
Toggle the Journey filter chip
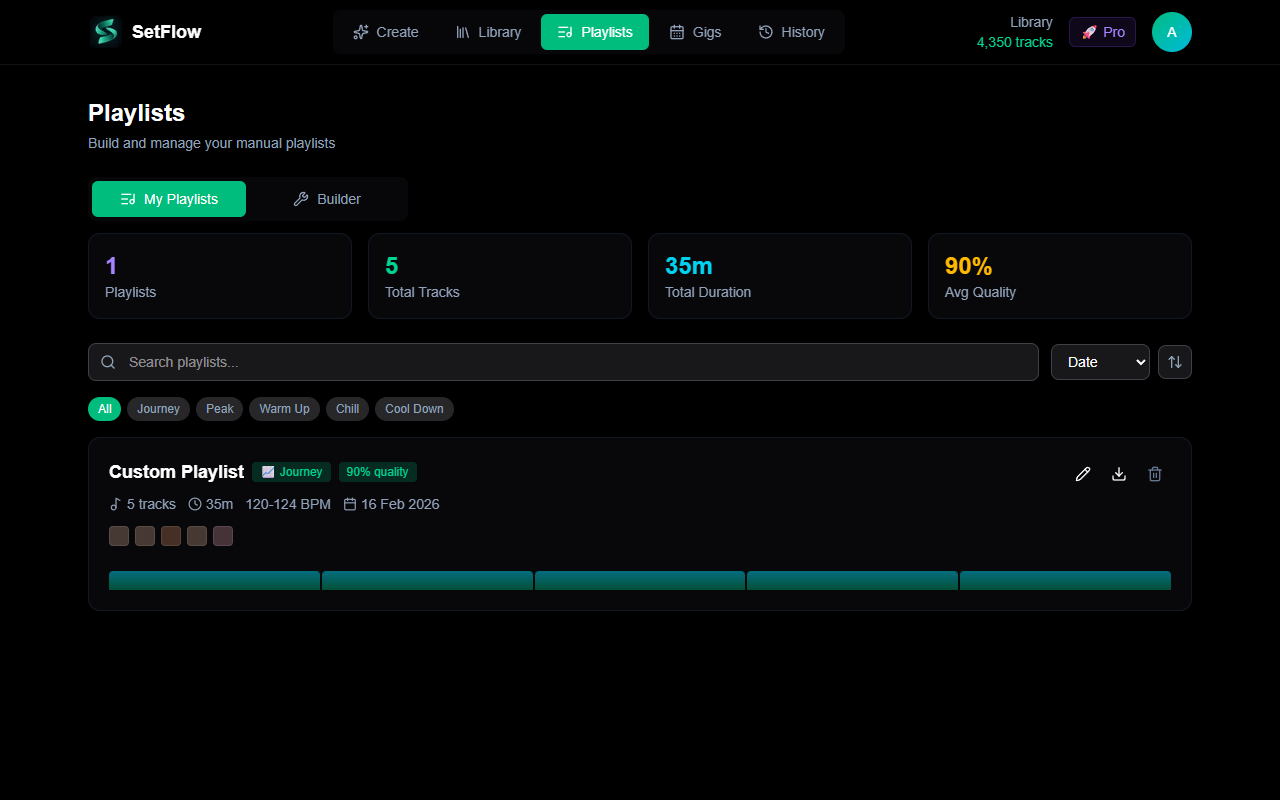point(158,409)
